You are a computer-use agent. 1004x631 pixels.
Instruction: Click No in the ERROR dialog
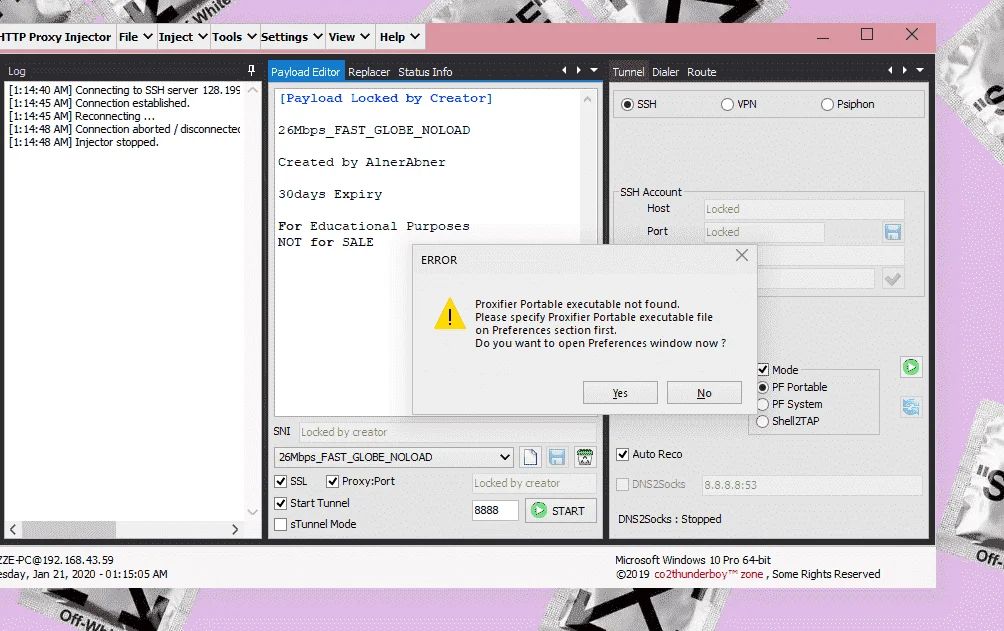click(704, 393)
